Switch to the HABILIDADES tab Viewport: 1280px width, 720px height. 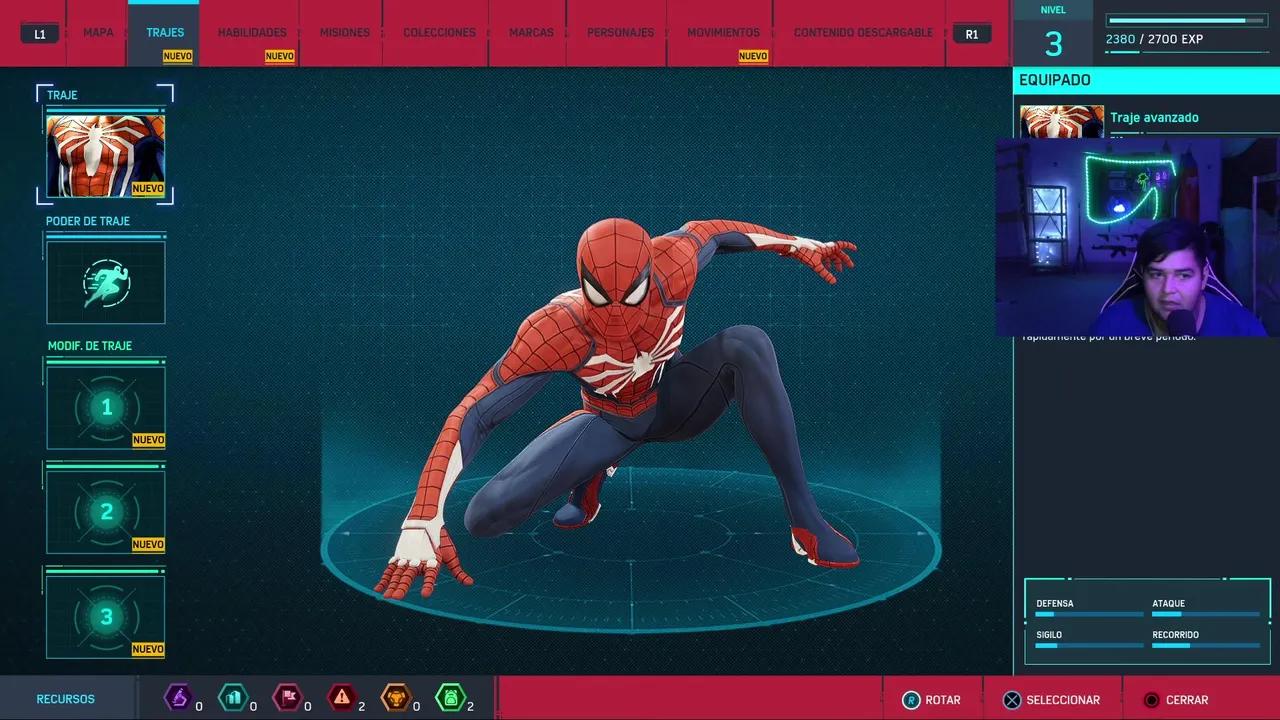click(x=252, y=33)
